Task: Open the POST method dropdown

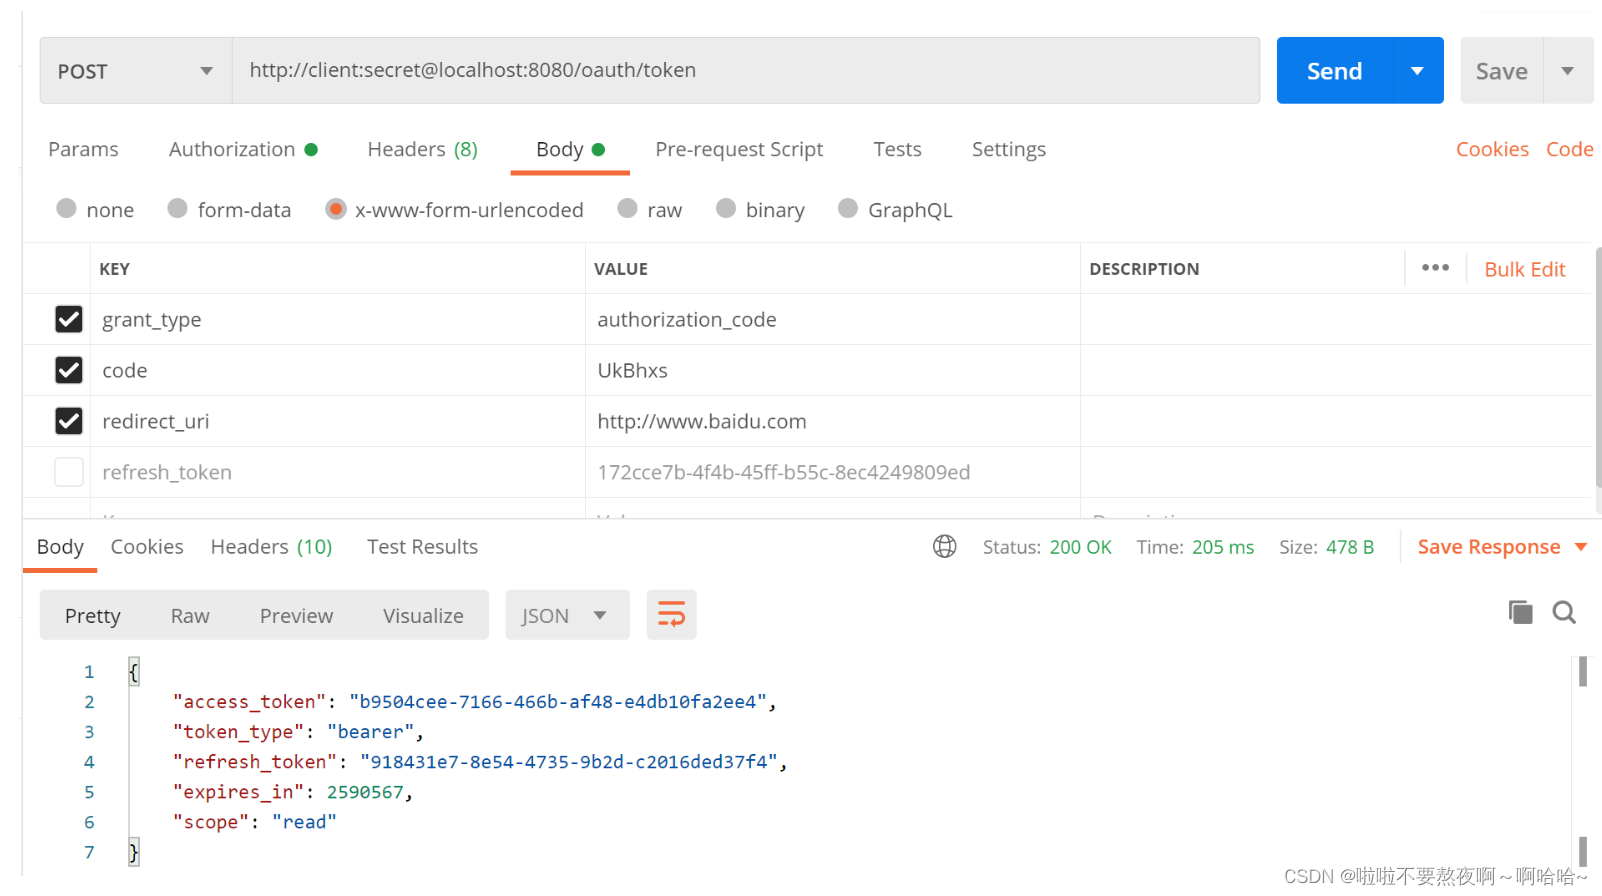Action: pos(136,71)
